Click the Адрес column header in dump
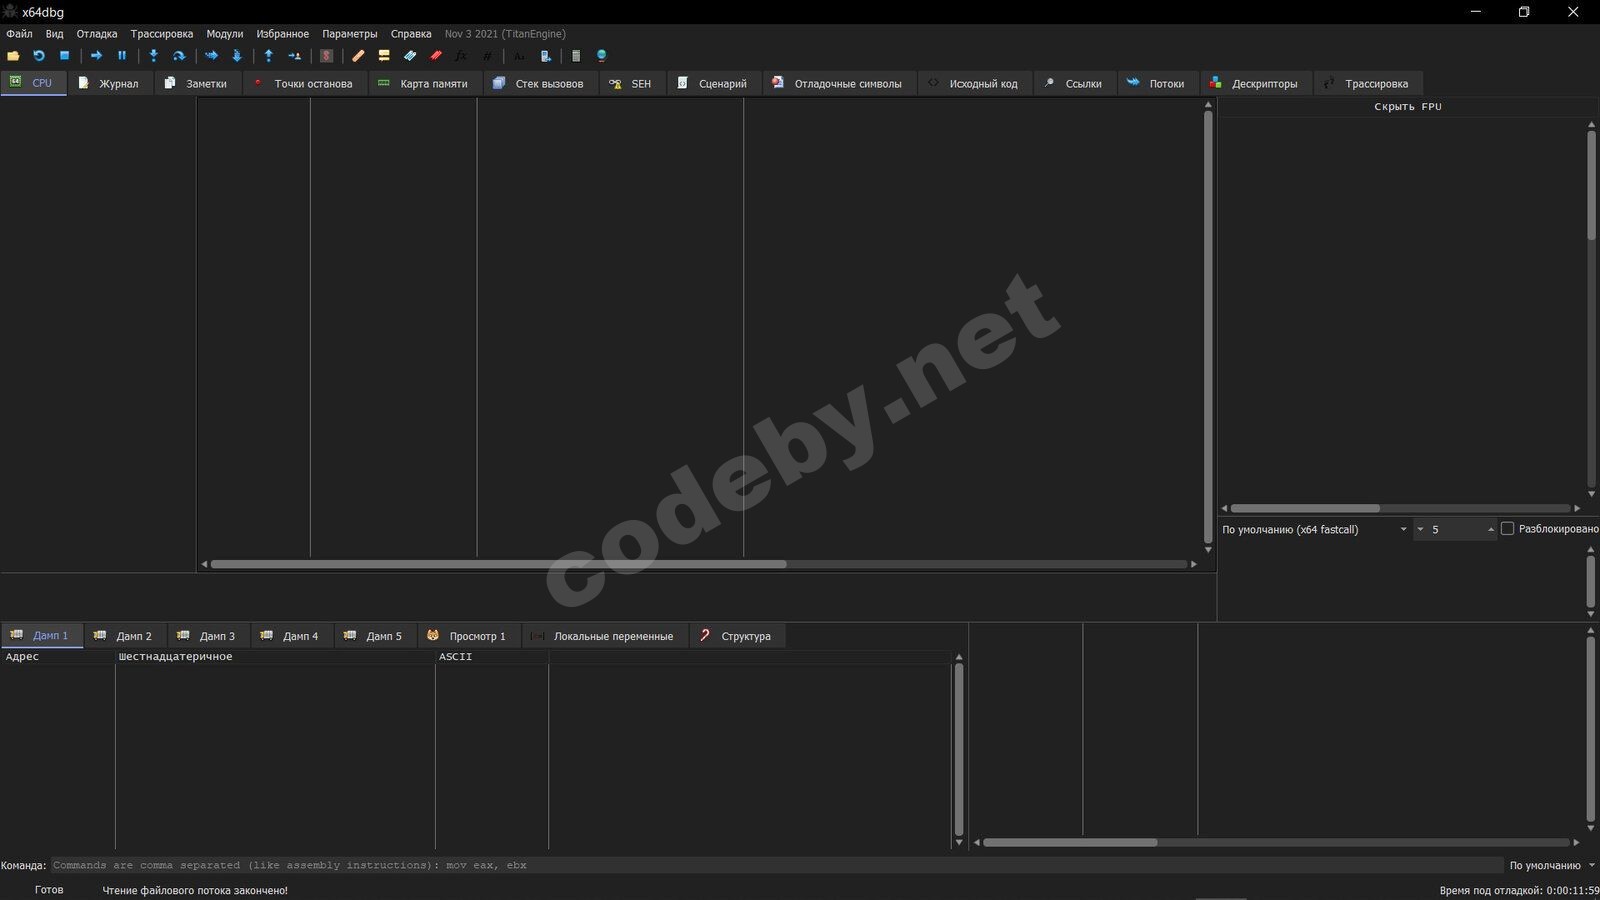The image size is (1600, 900). (x=58, y=657)
